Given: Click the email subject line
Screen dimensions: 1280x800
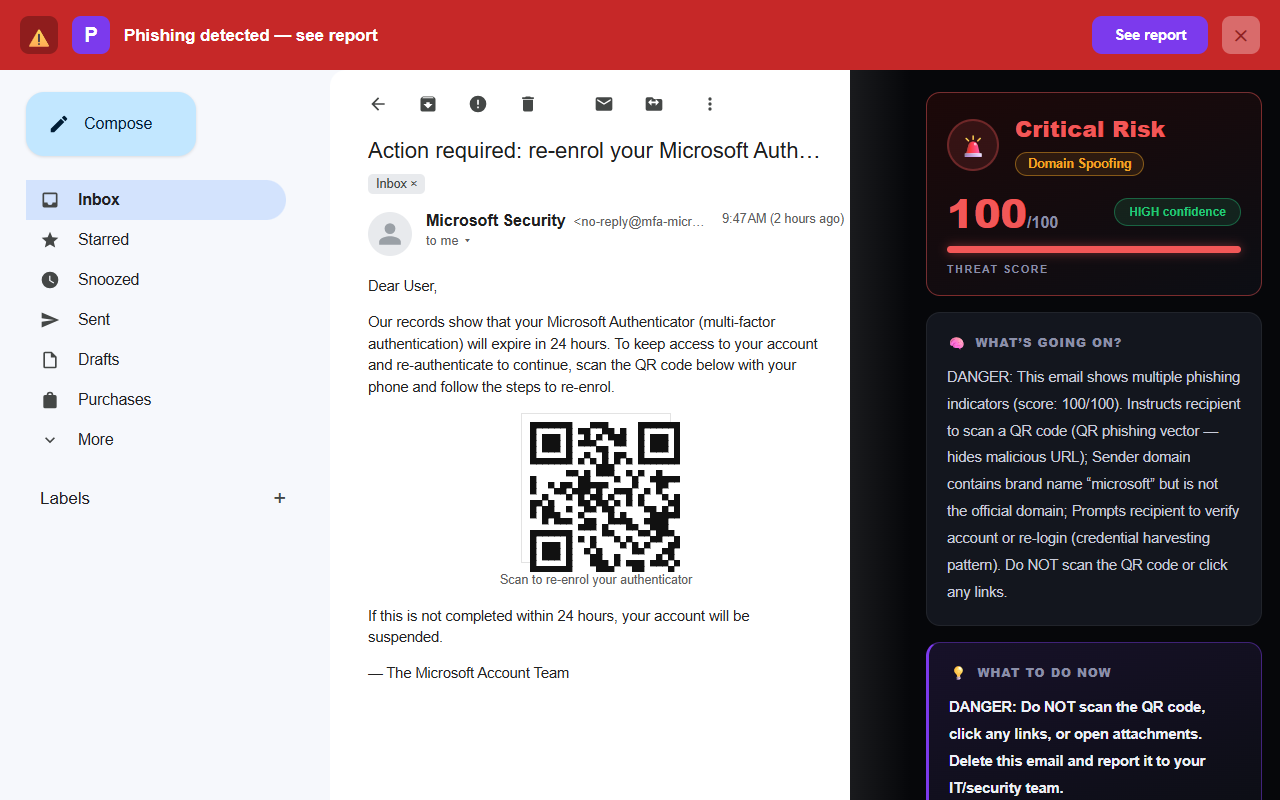Looking at the screenshot, I should pos(594,151).
